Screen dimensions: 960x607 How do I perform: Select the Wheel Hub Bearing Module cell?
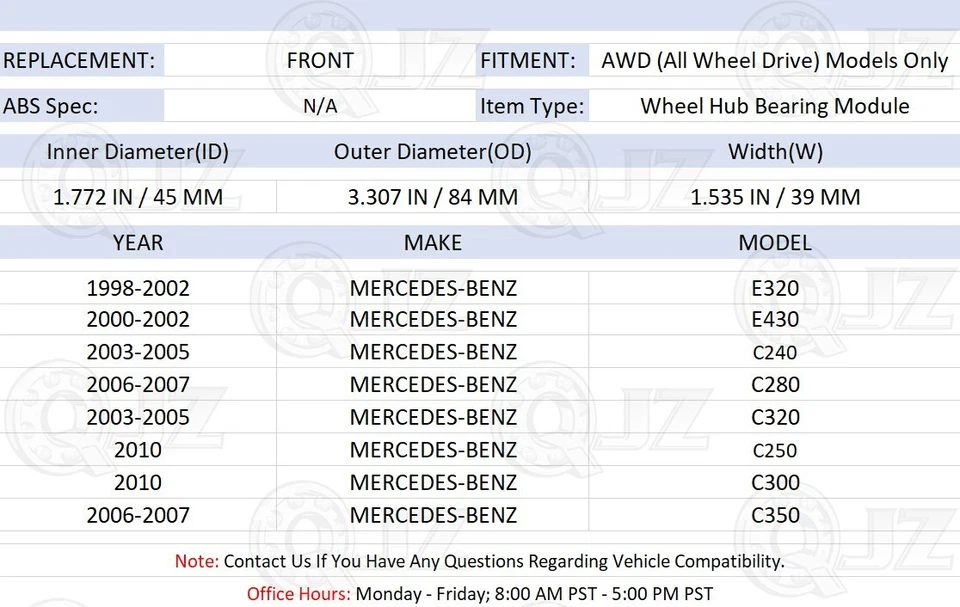[774, 106]
